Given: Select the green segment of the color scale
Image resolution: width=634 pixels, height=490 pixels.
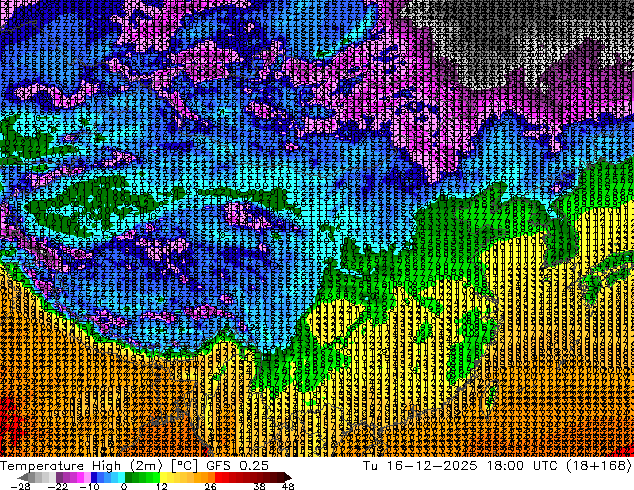Looking at the screenshot, I should point(140,477).
